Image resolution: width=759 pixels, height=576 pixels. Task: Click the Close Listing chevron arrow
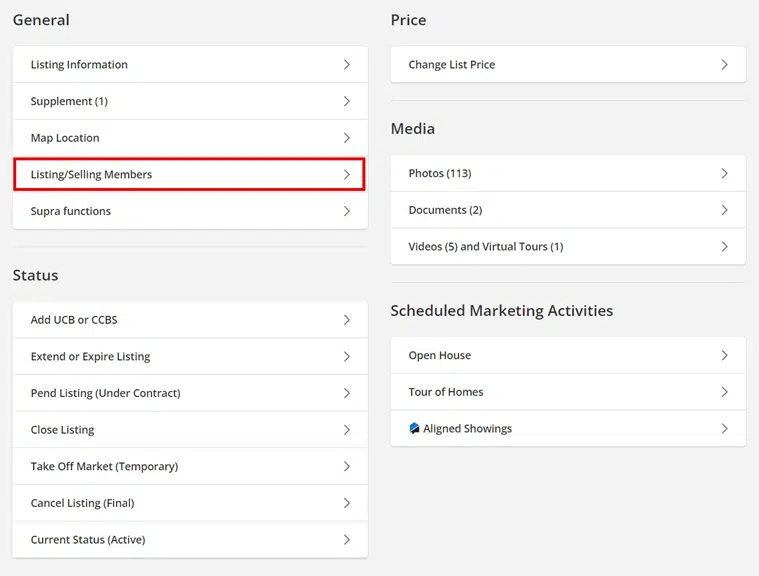click(347, 430)
